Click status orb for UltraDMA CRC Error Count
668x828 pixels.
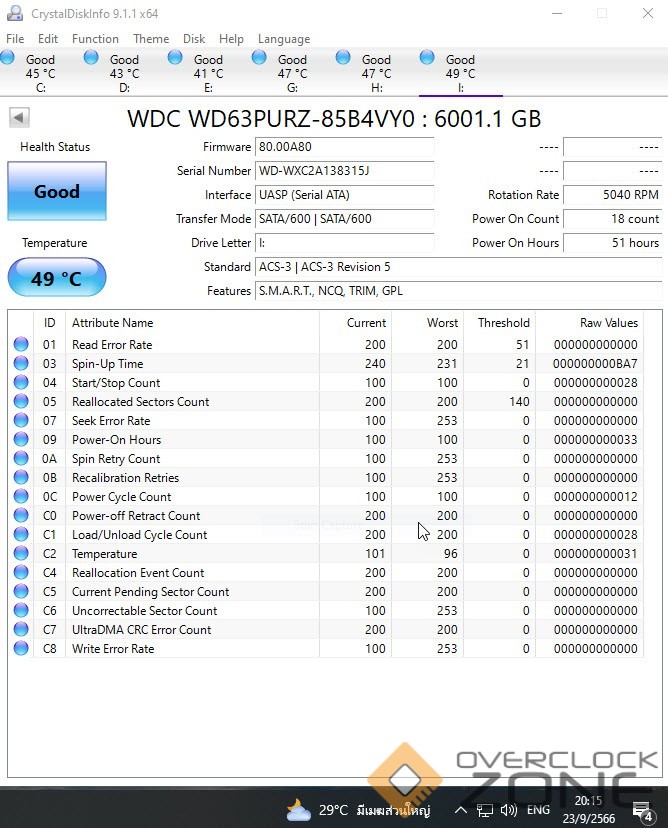21,629
